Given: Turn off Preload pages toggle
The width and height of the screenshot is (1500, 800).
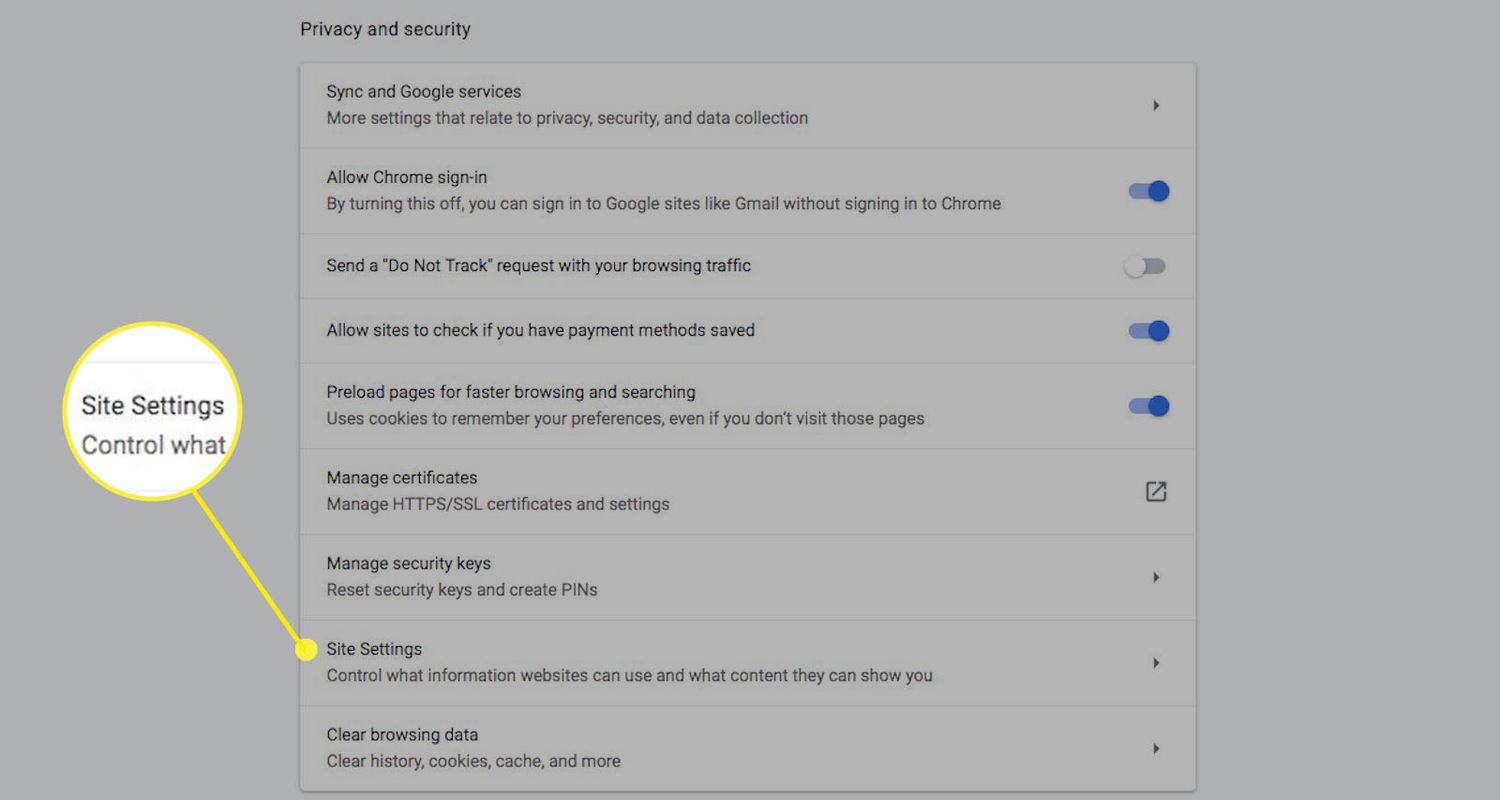Looking at the screenshot, I should click(1148, 406).
